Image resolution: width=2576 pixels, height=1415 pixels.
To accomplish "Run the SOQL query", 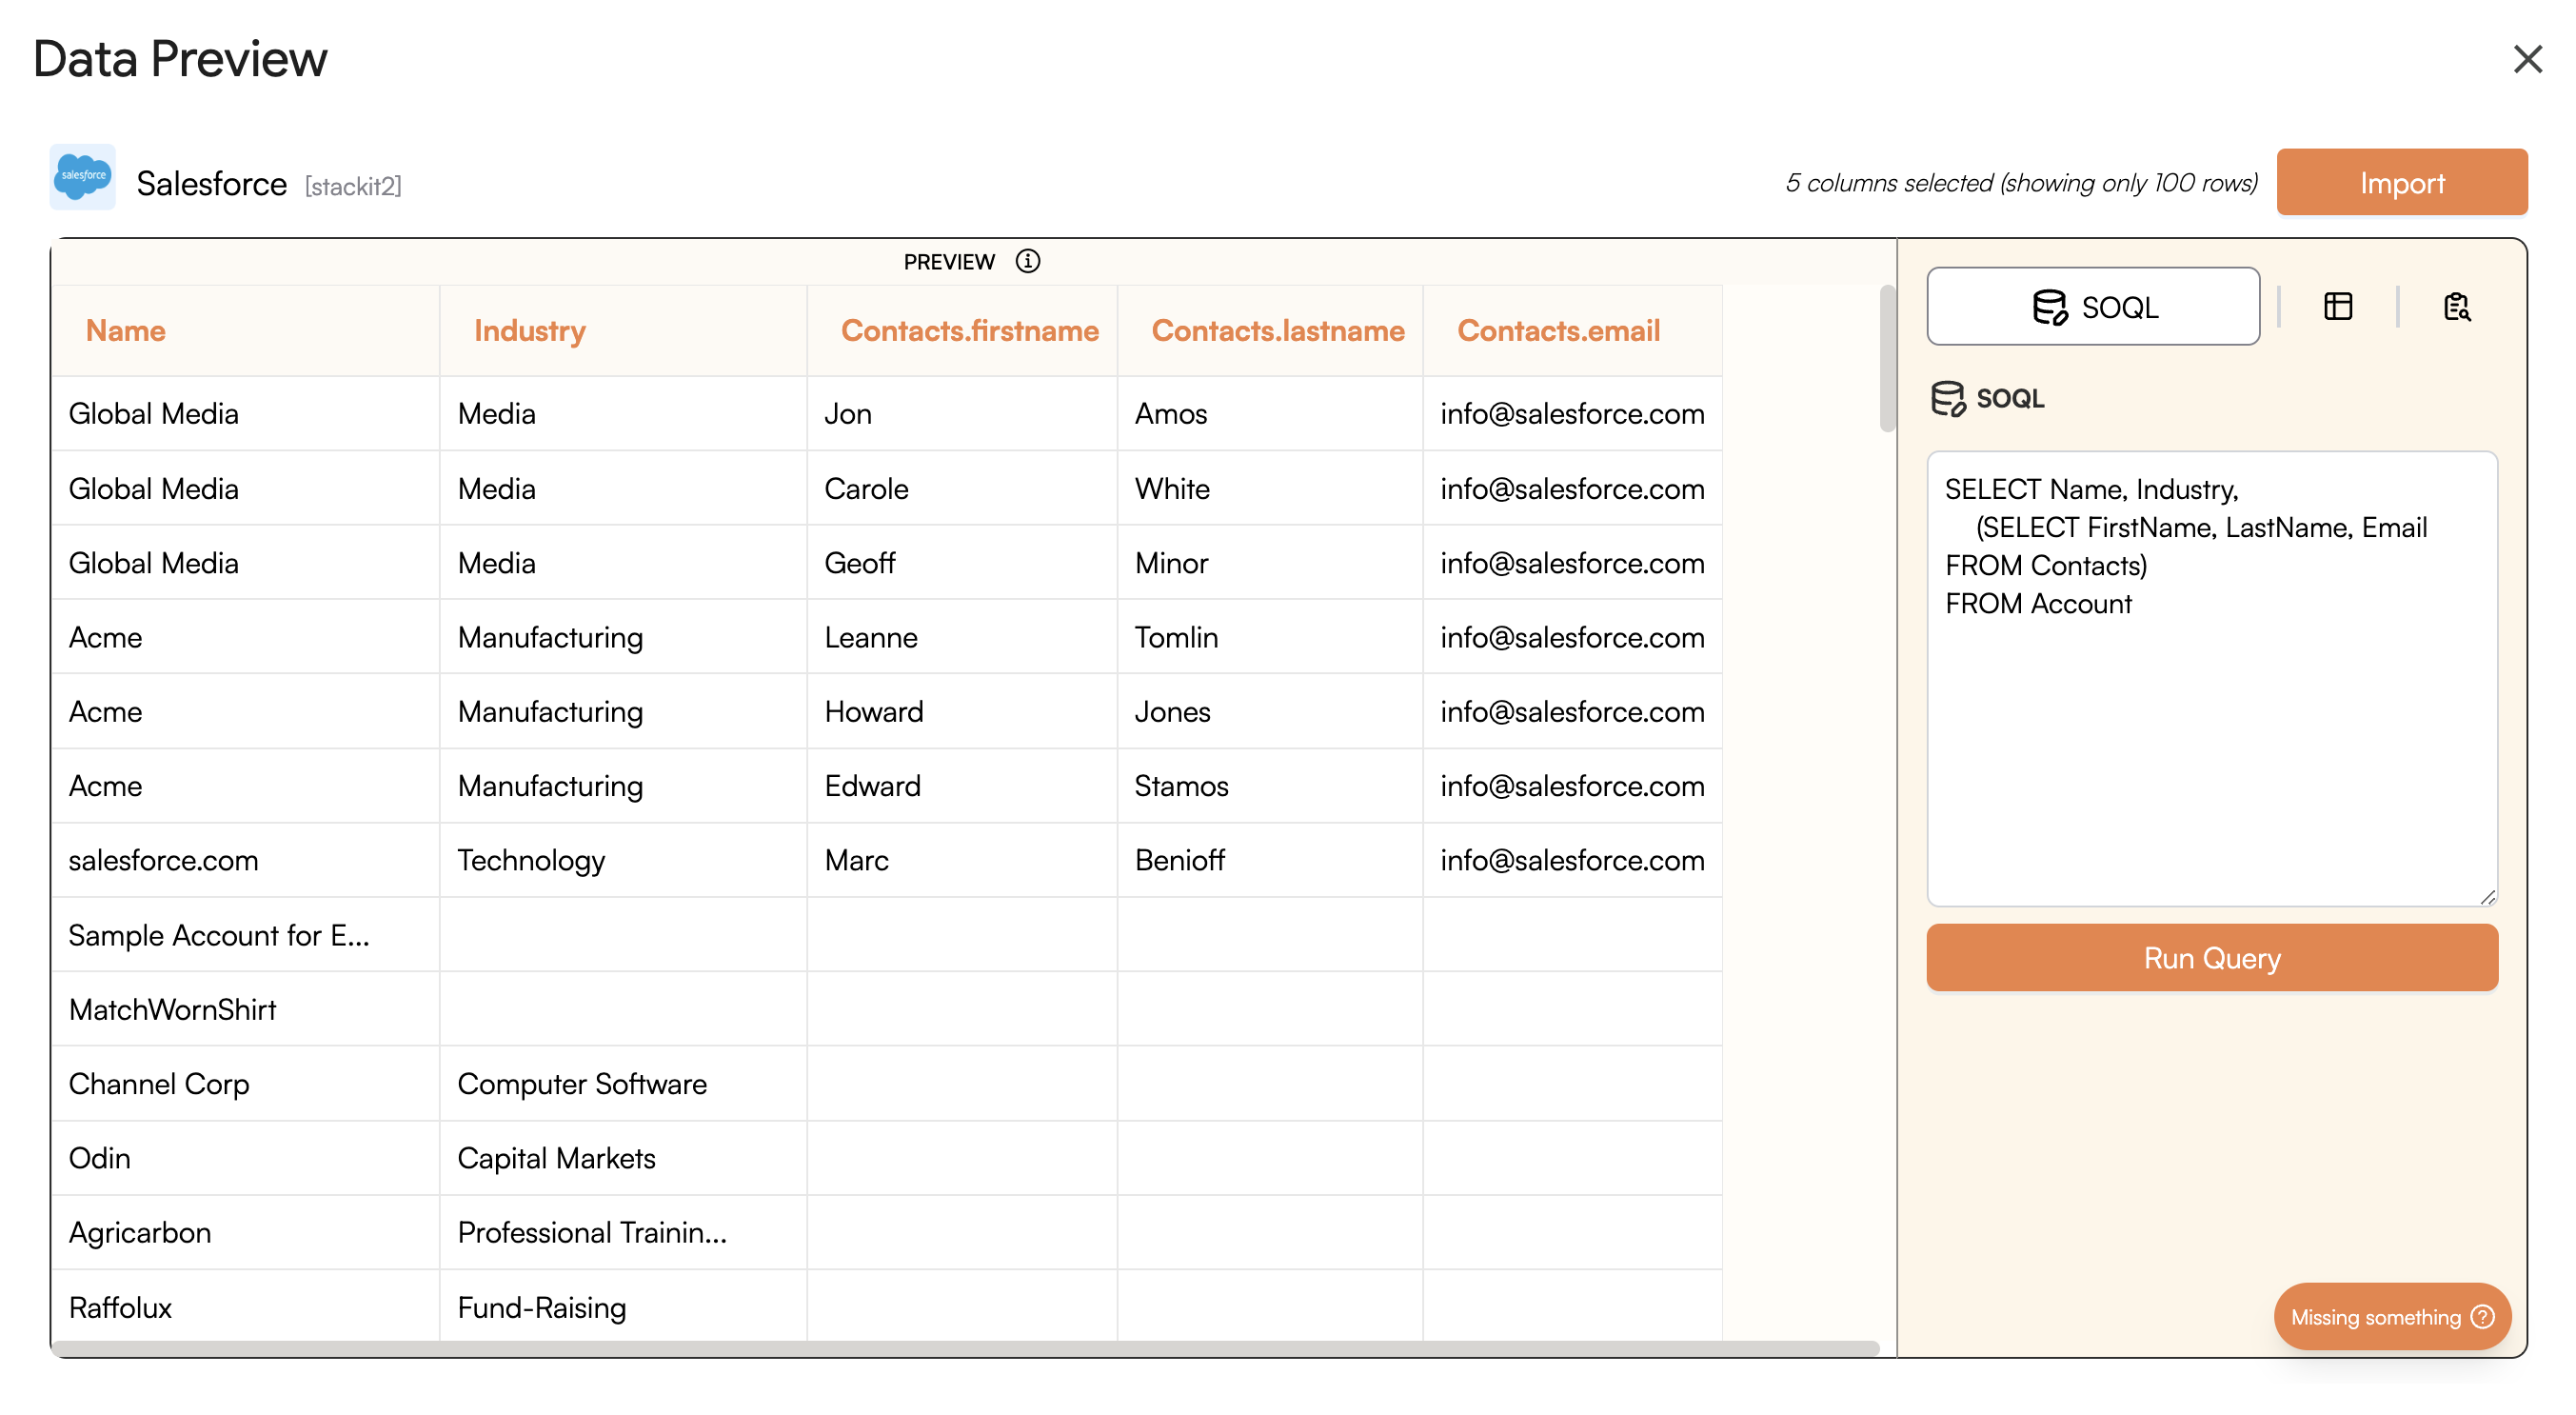I will click(2211, 957).
